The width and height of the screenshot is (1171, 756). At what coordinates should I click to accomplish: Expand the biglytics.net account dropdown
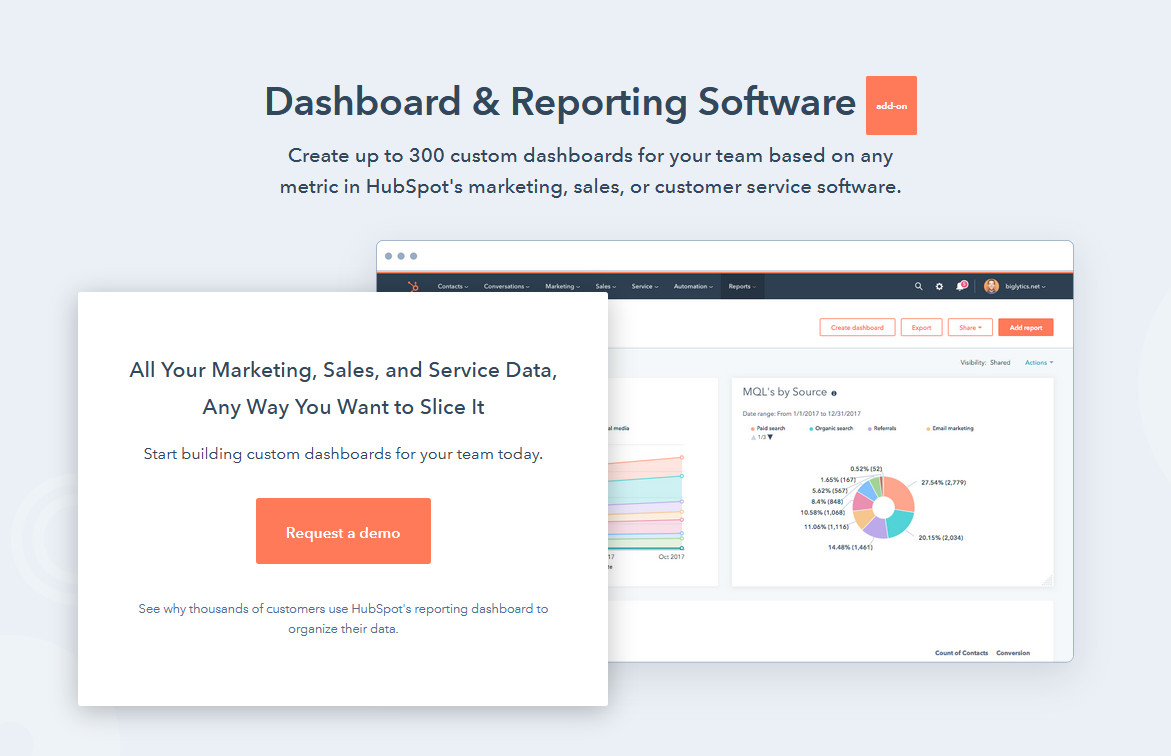1025,286
